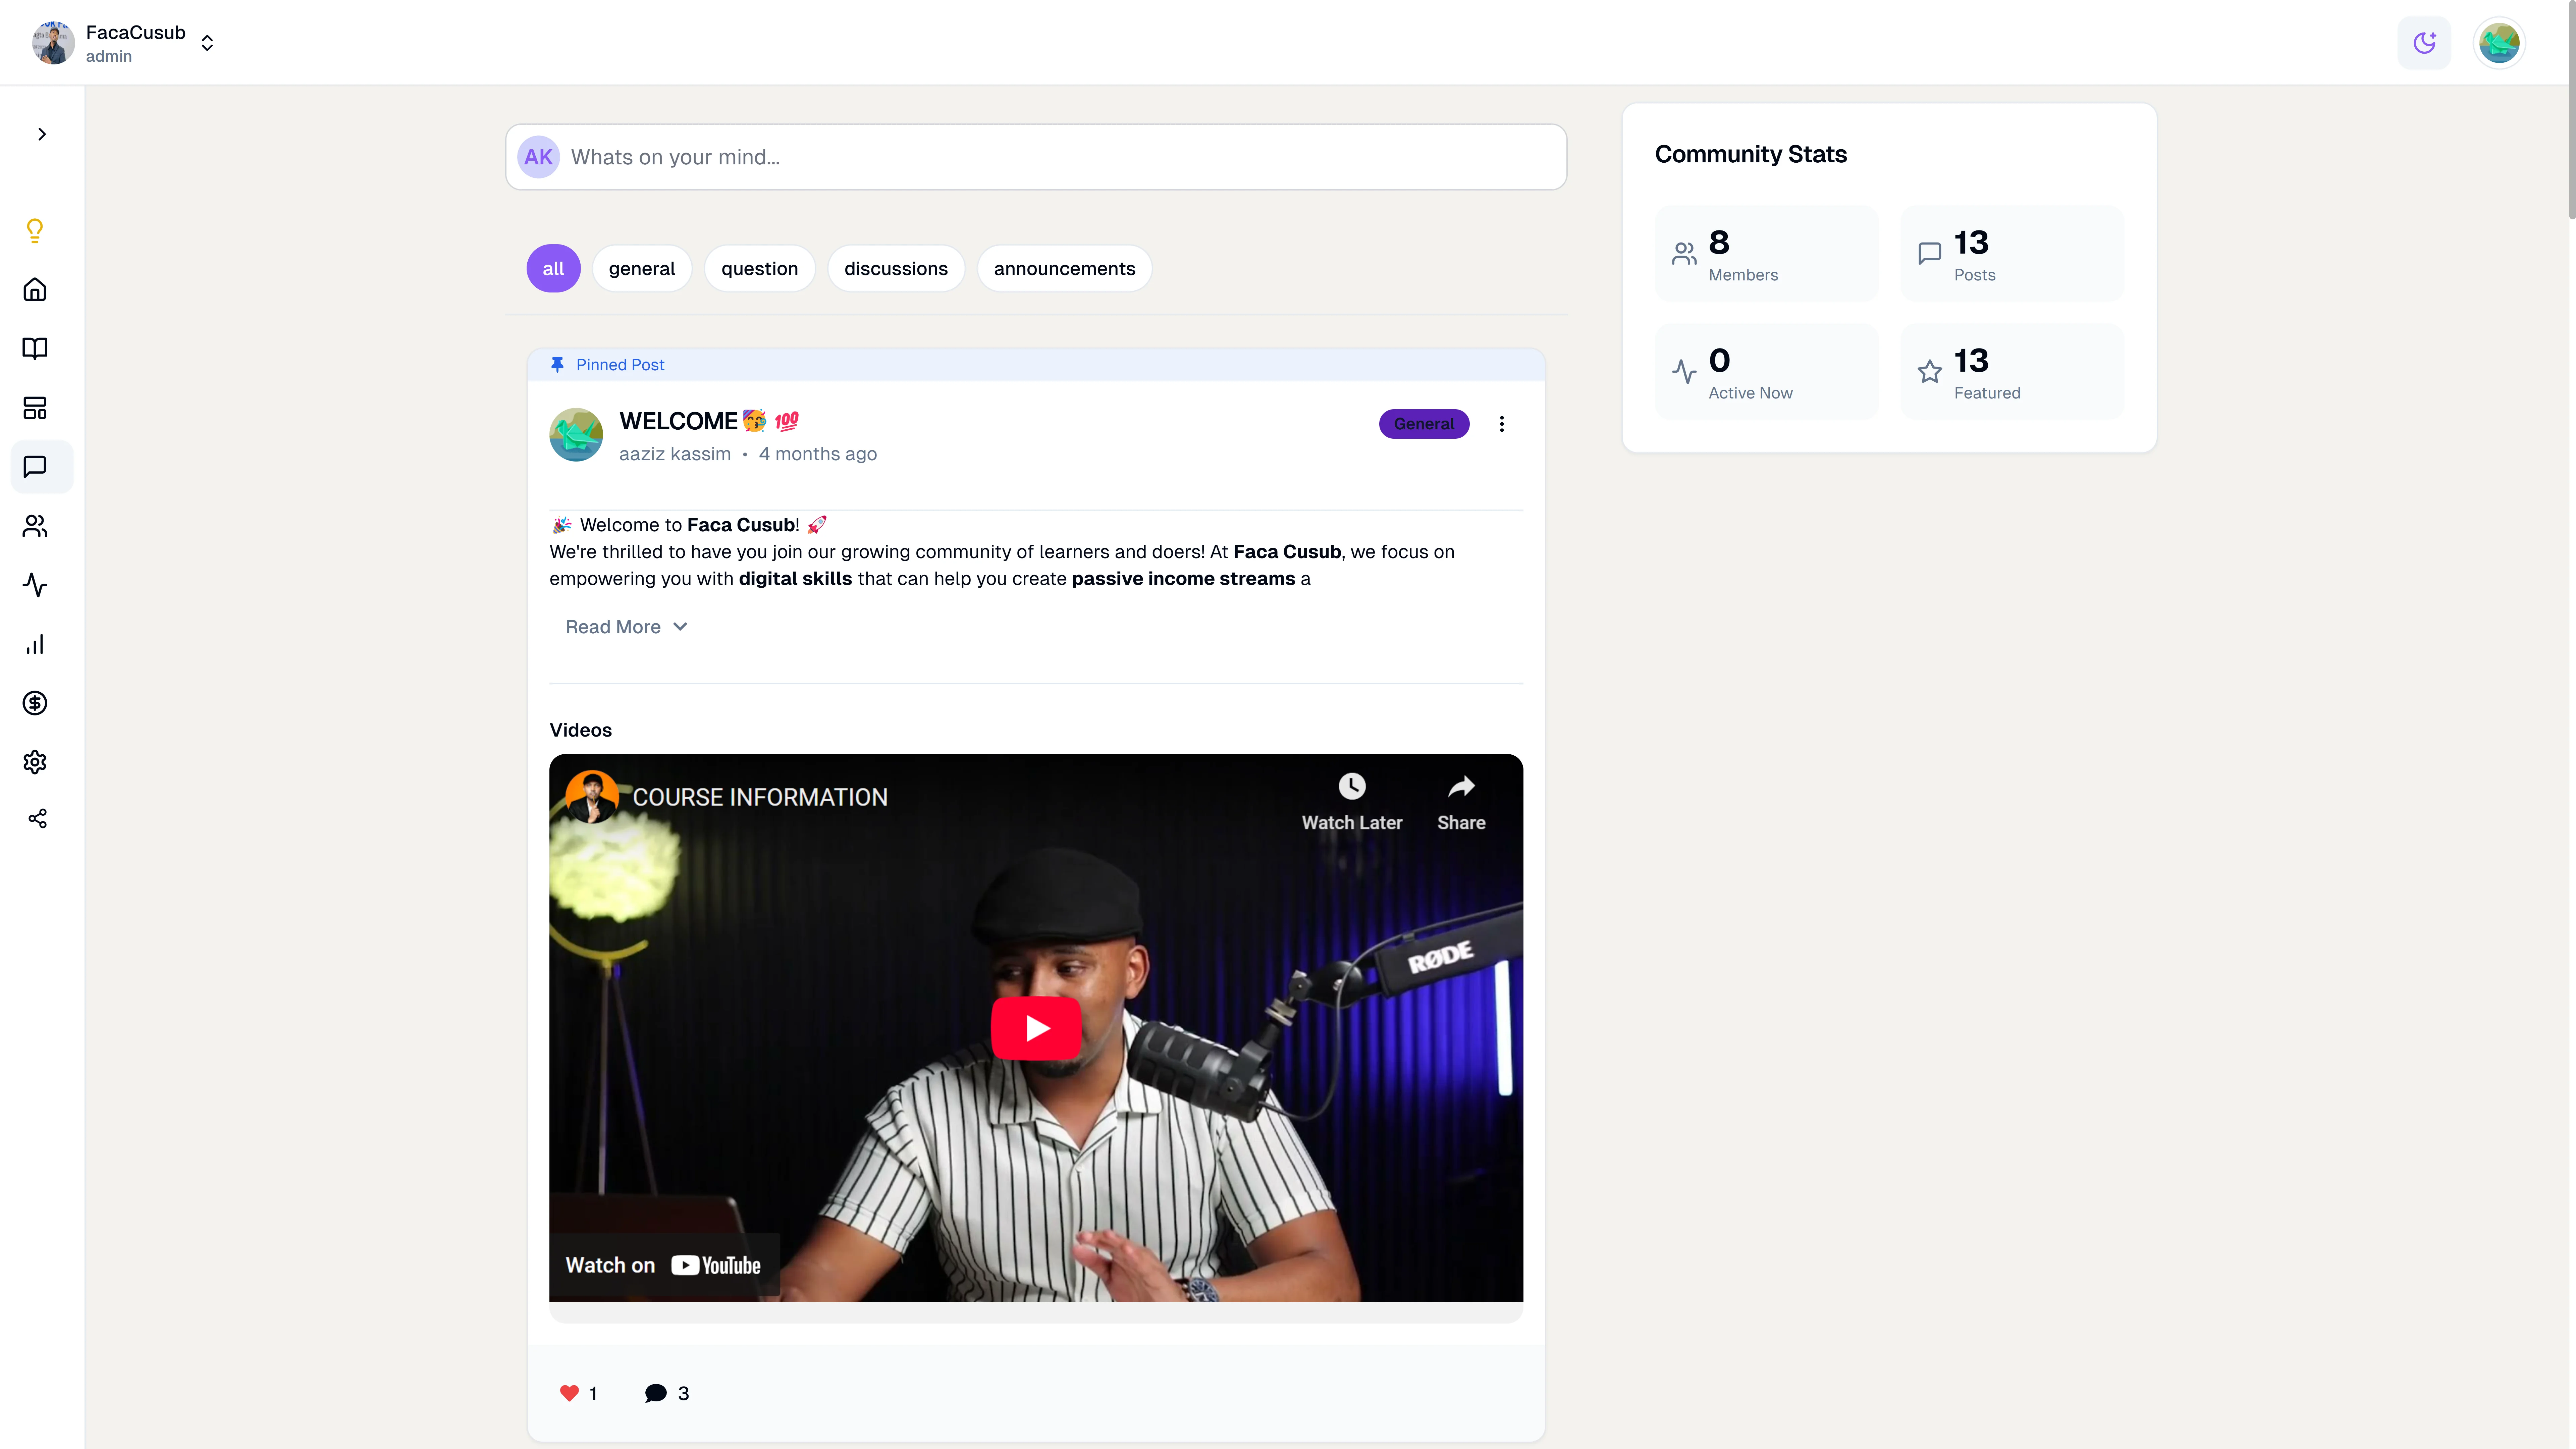Like the post with the heart icon
The height and width of the screenshot is (1449, 2576).
pyautogui.click(x=569, y=1393)
